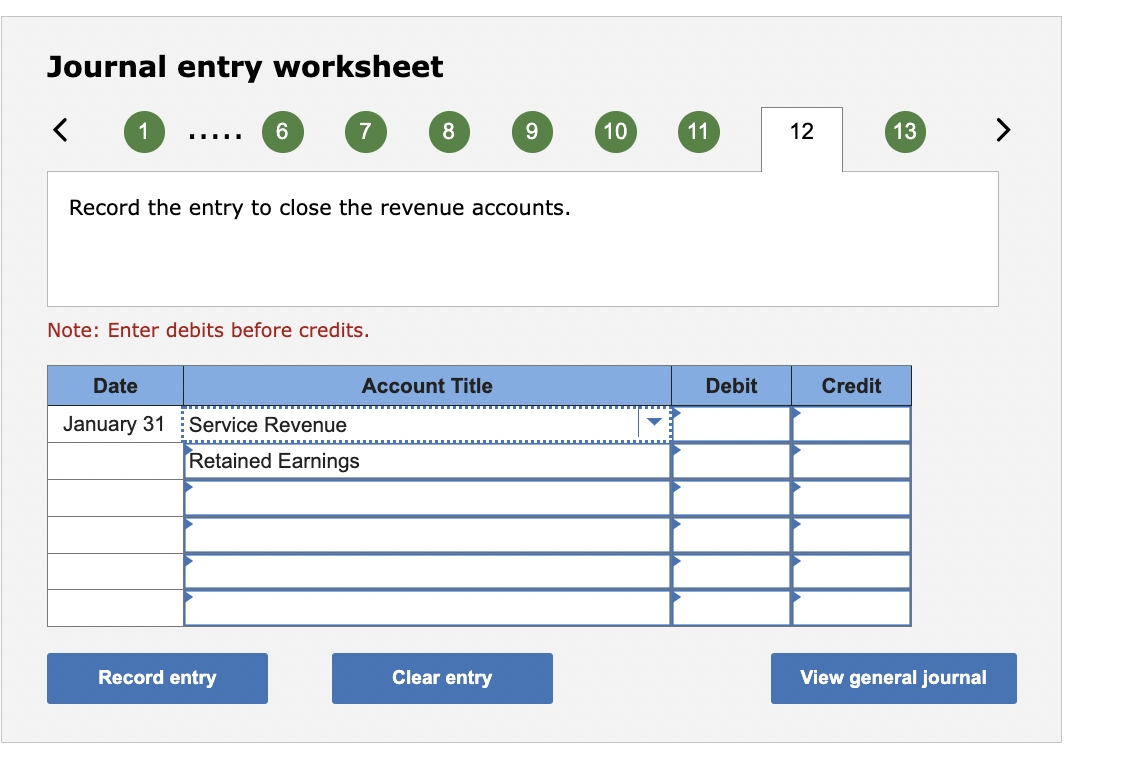Click the Debit cell for Service Revenue
Image resolution: width=1124 pixels, height=768 pixels.
[x=731, y=423]
